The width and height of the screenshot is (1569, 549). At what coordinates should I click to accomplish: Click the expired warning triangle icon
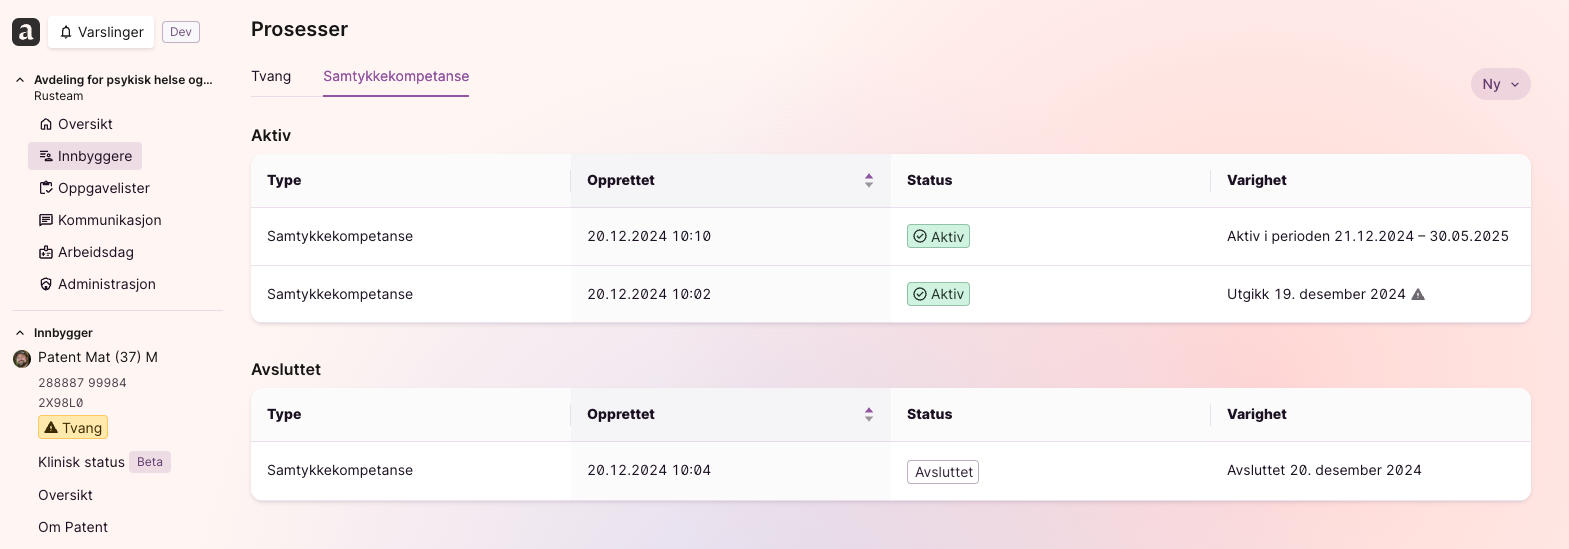tap(1418, 294)
